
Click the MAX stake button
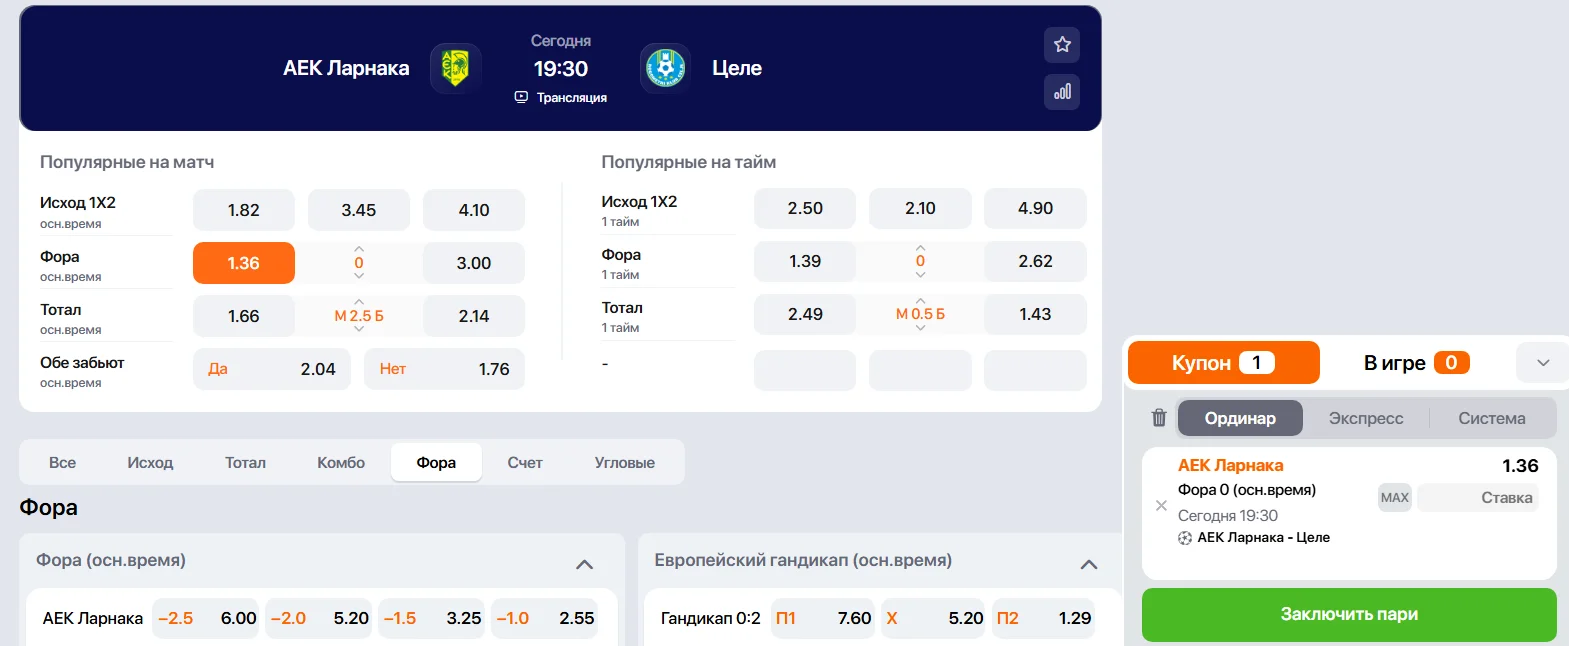pyautogui.click(x=1394, y=498)
